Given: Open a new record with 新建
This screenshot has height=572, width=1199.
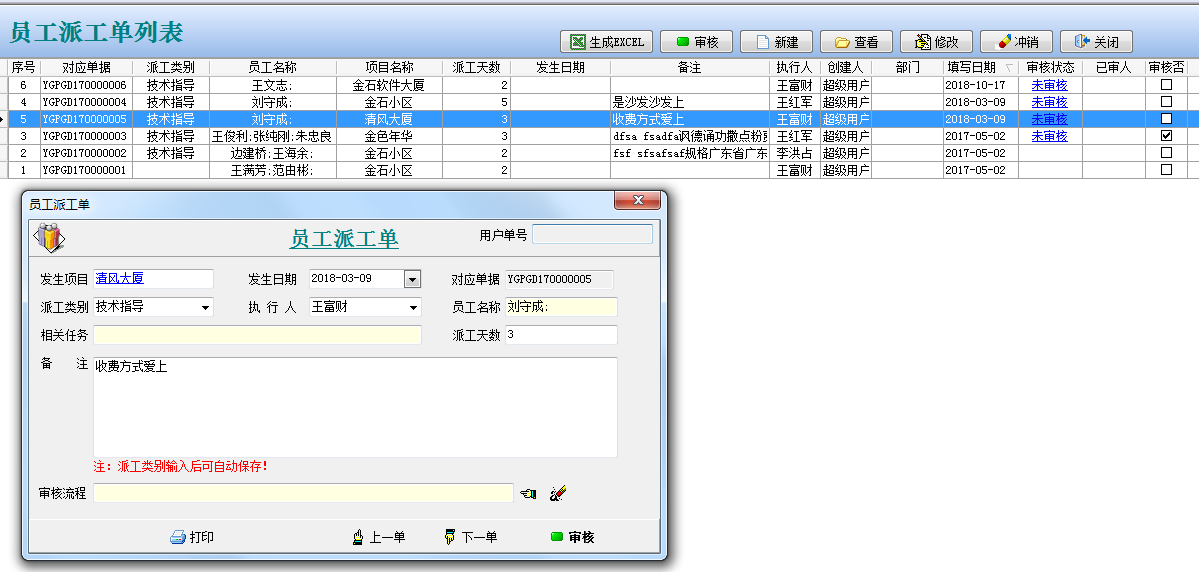Looking at the screenshot, I should pyautogui.click(x=777, y=42).
